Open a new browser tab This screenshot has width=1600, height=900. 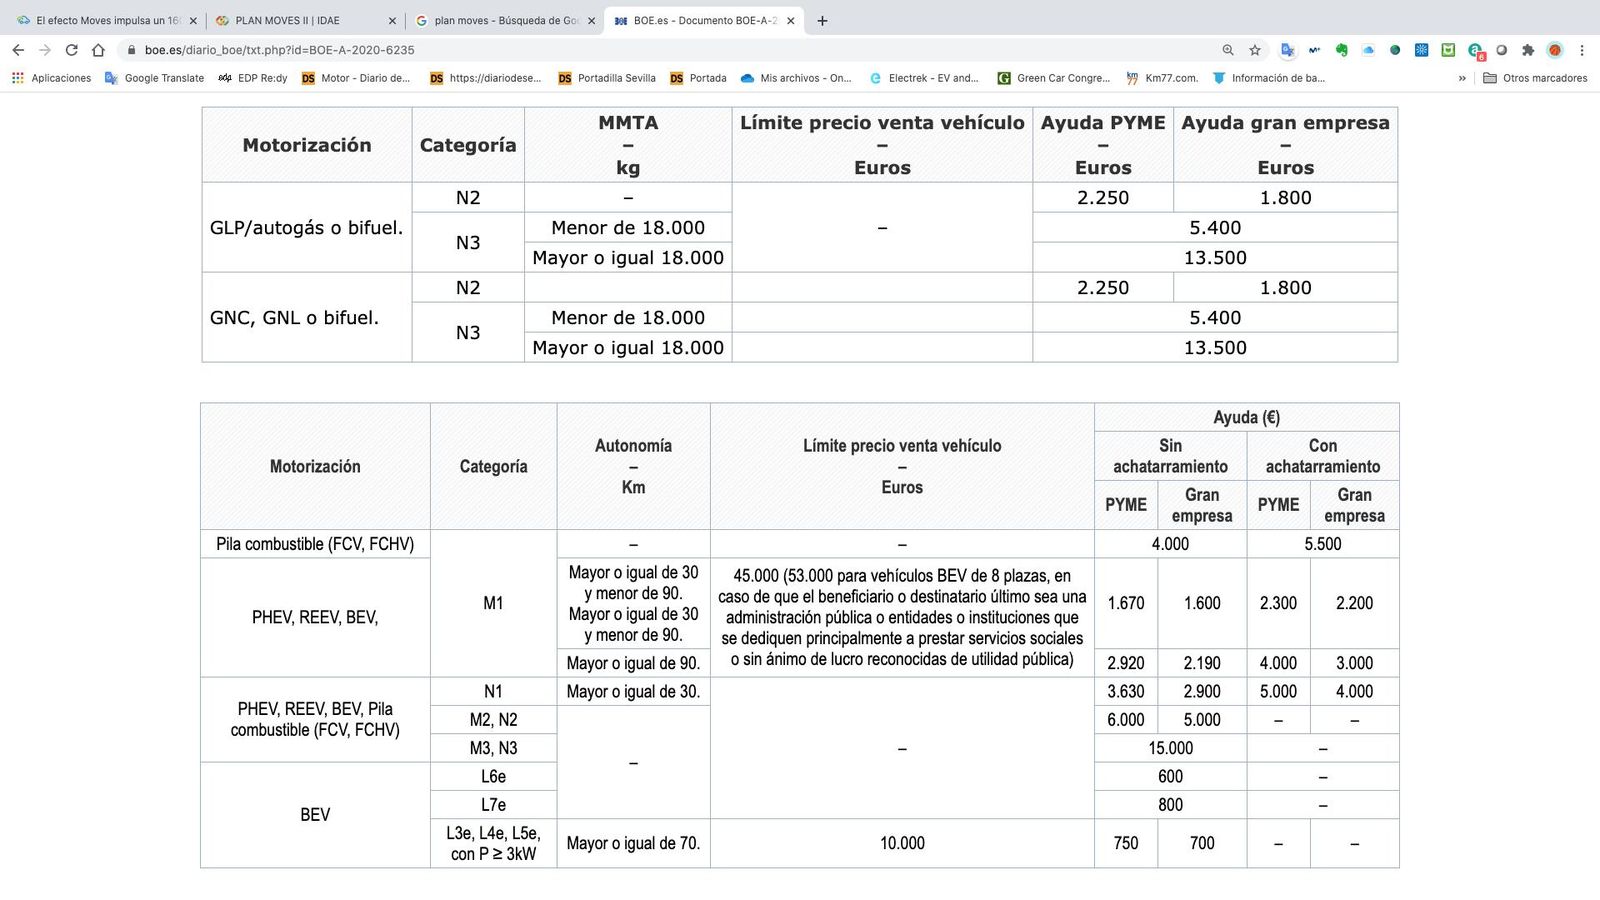tap(822, 20)
